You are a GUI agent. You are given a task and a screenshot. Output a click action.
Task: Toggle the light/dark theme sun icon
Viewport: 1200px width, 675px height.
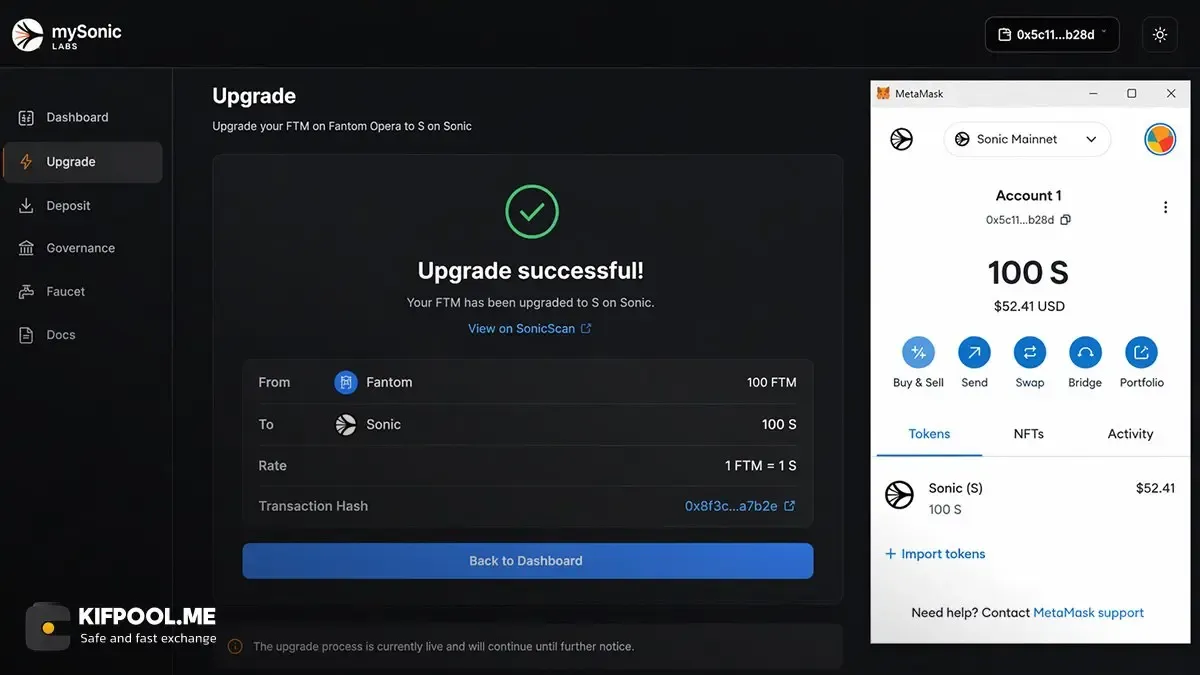[x=1159, y=35]
